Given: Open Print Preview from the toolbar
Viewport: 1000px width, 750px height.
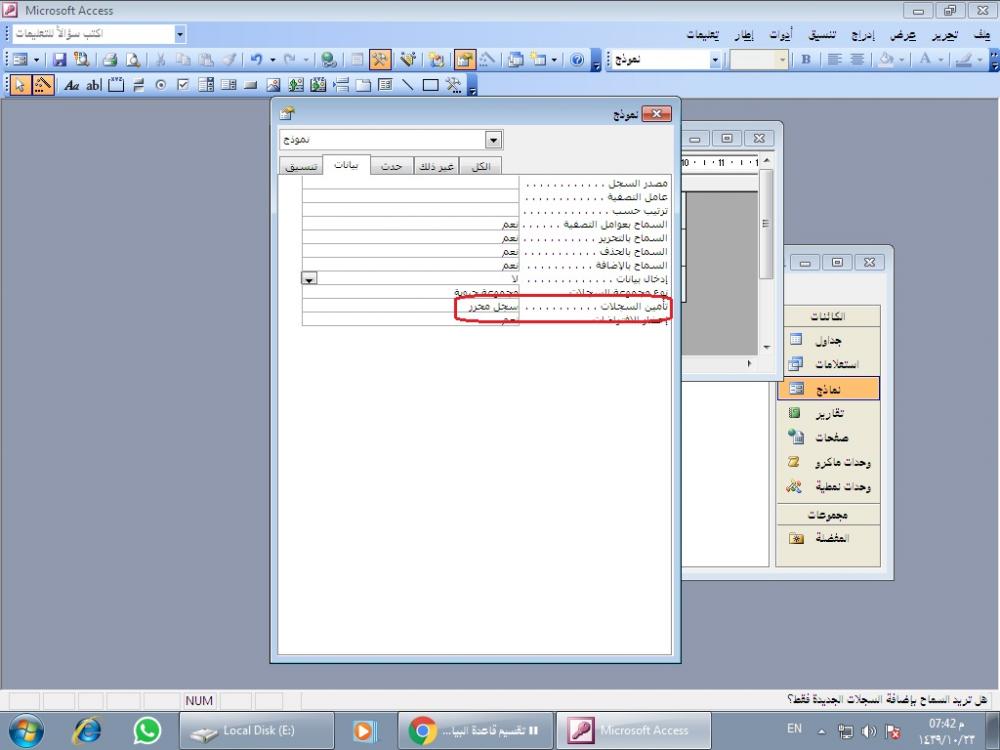Looking at the screenshot, I should 133,60.
